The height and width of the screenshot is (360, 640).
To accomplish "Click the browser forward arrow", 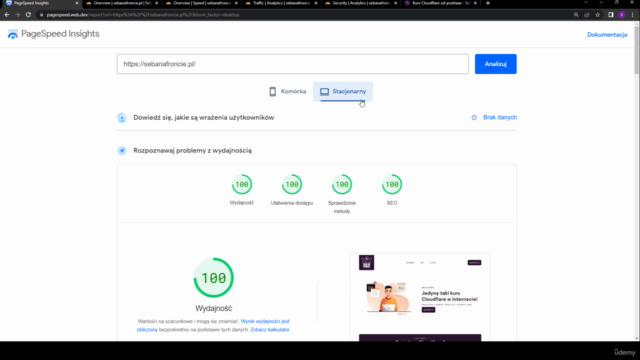I will (x=18, y=15).
